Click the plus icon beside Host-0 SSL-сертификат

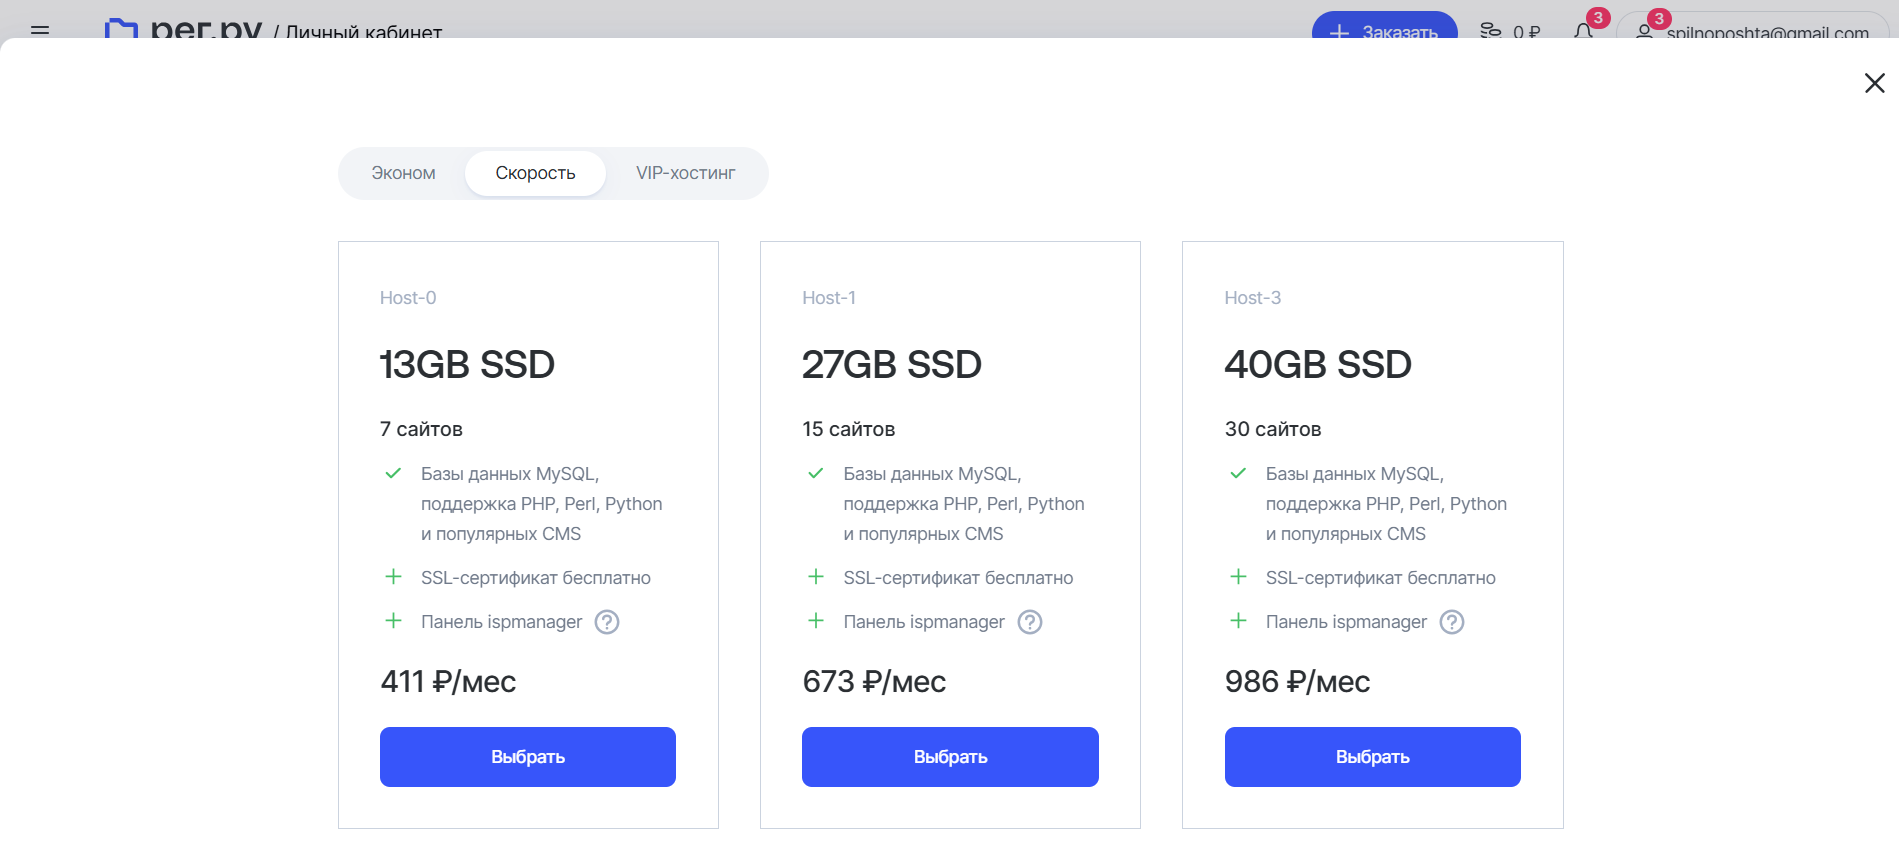pyautogui.click(x=394, y=577)
